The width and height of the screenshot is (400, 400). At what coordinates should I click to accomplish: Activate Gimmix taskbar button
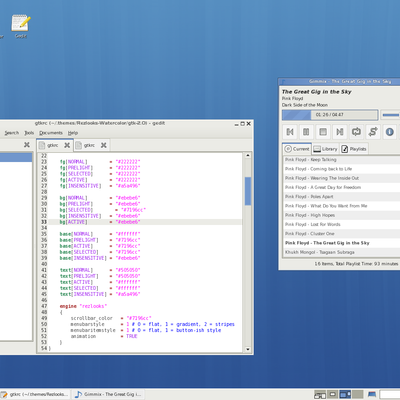(109, 394)
